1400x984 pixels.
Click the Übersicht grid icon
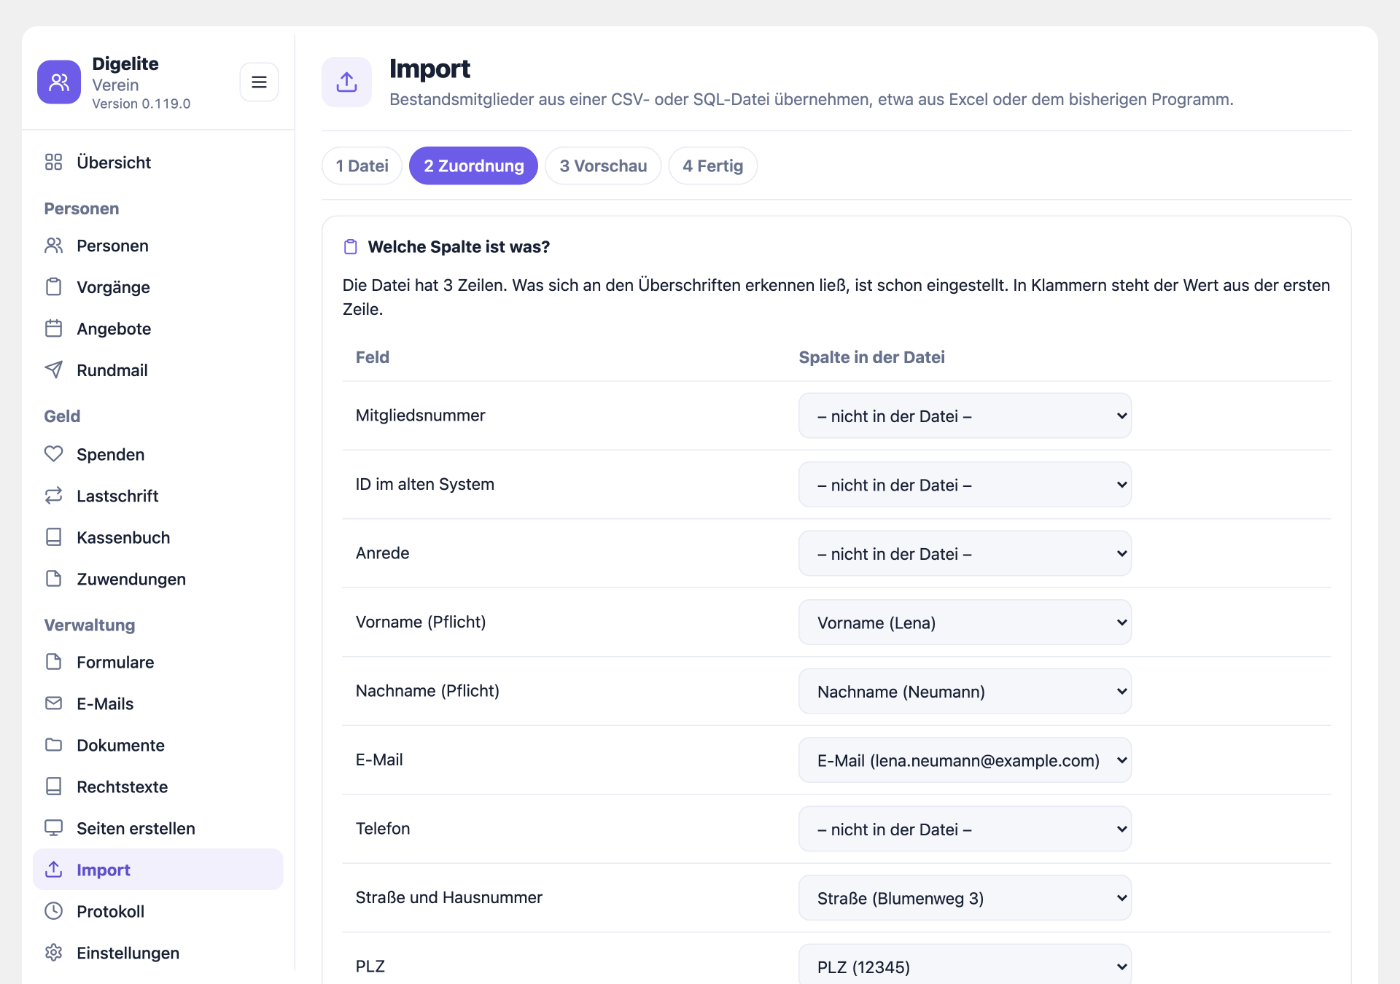click(54, 162)
